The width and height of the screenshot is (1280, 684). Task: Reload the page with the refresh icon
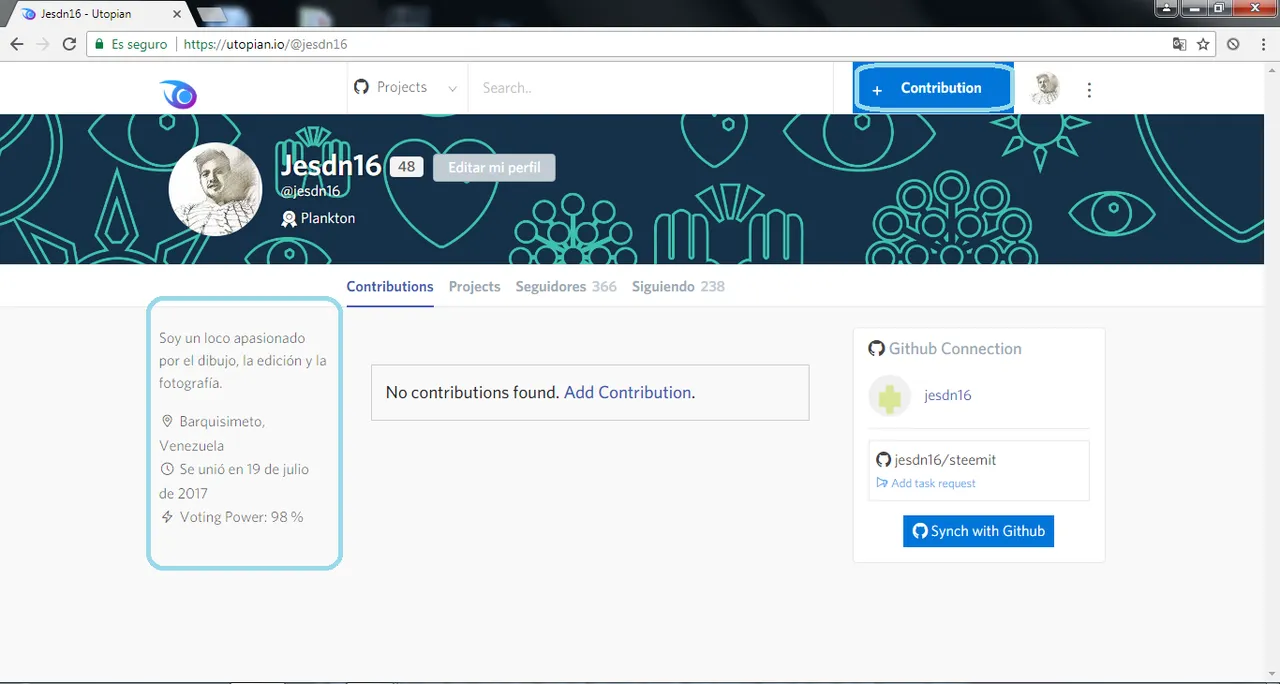point(69,44)
